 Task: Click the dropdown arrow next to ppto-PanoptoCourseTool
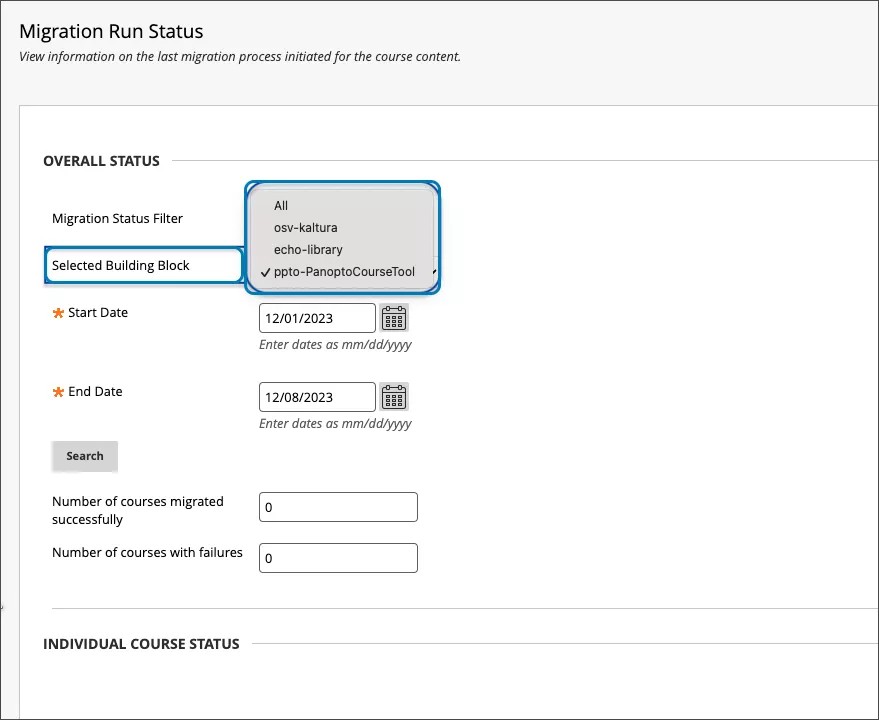433,271
